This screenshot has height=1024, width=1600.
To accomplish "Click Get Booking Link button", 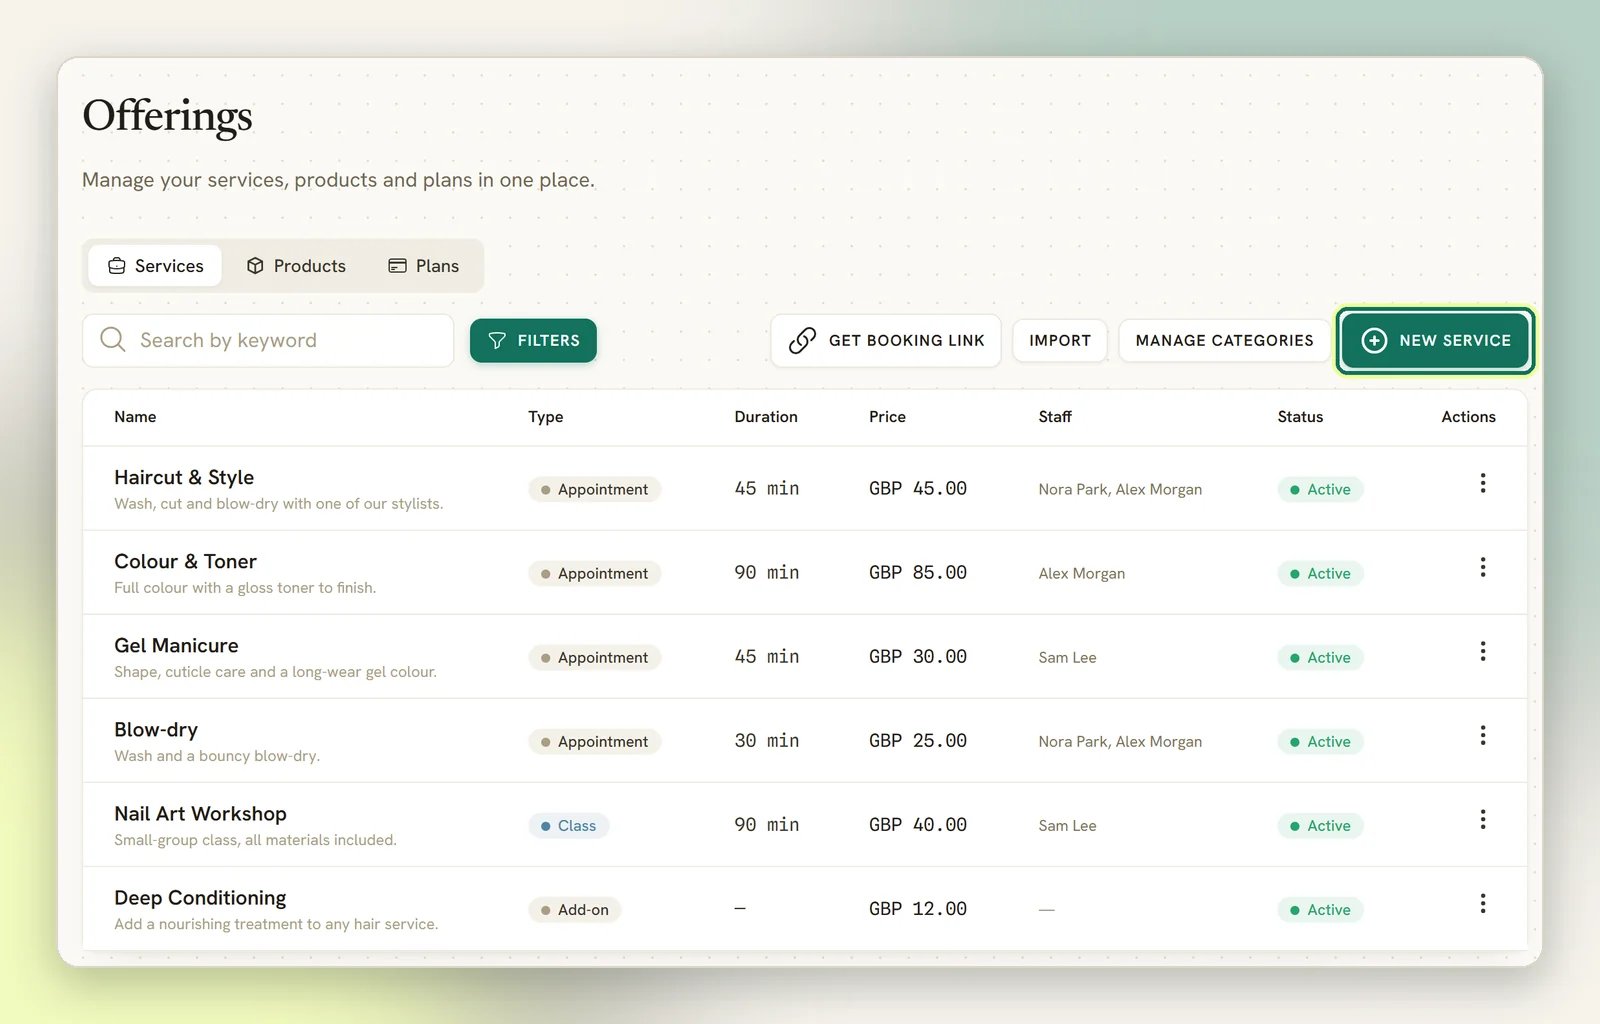I will click(x=886, y=341).
